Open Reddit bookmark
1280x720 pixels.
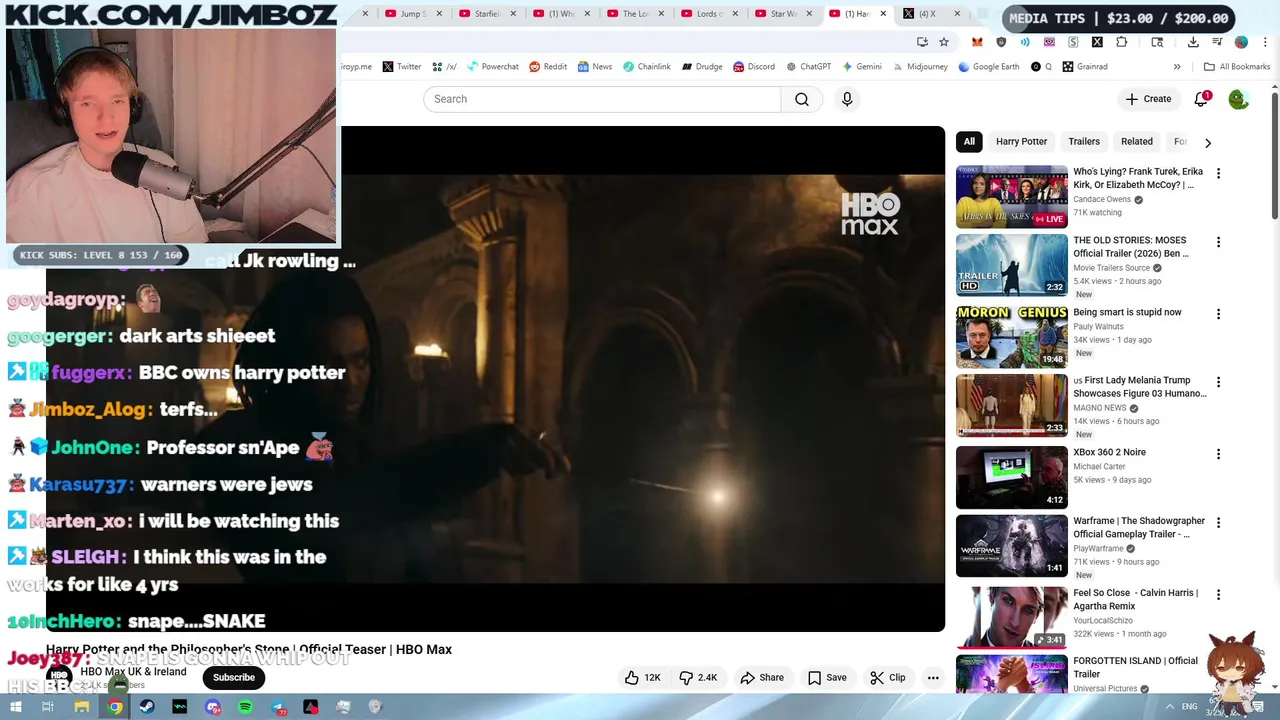click(548, 67)
